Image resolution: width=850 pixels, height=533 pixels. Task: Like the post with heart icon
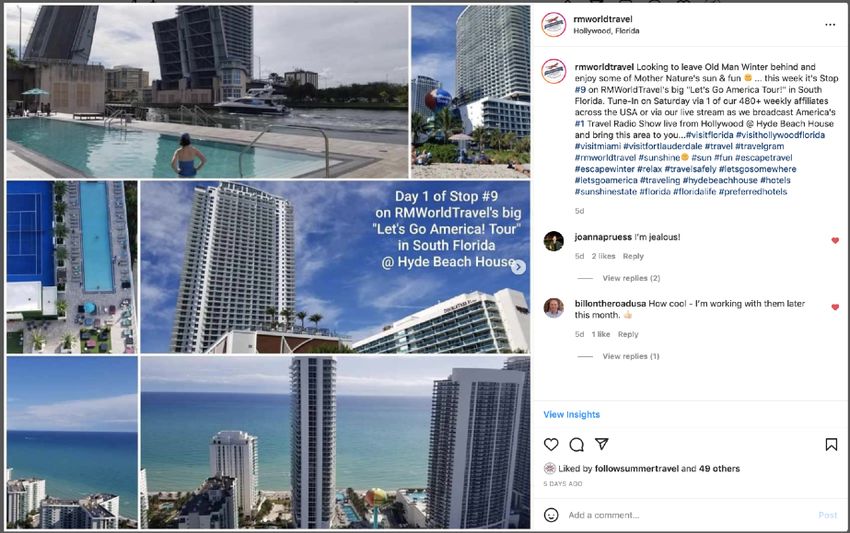[551, 445]
